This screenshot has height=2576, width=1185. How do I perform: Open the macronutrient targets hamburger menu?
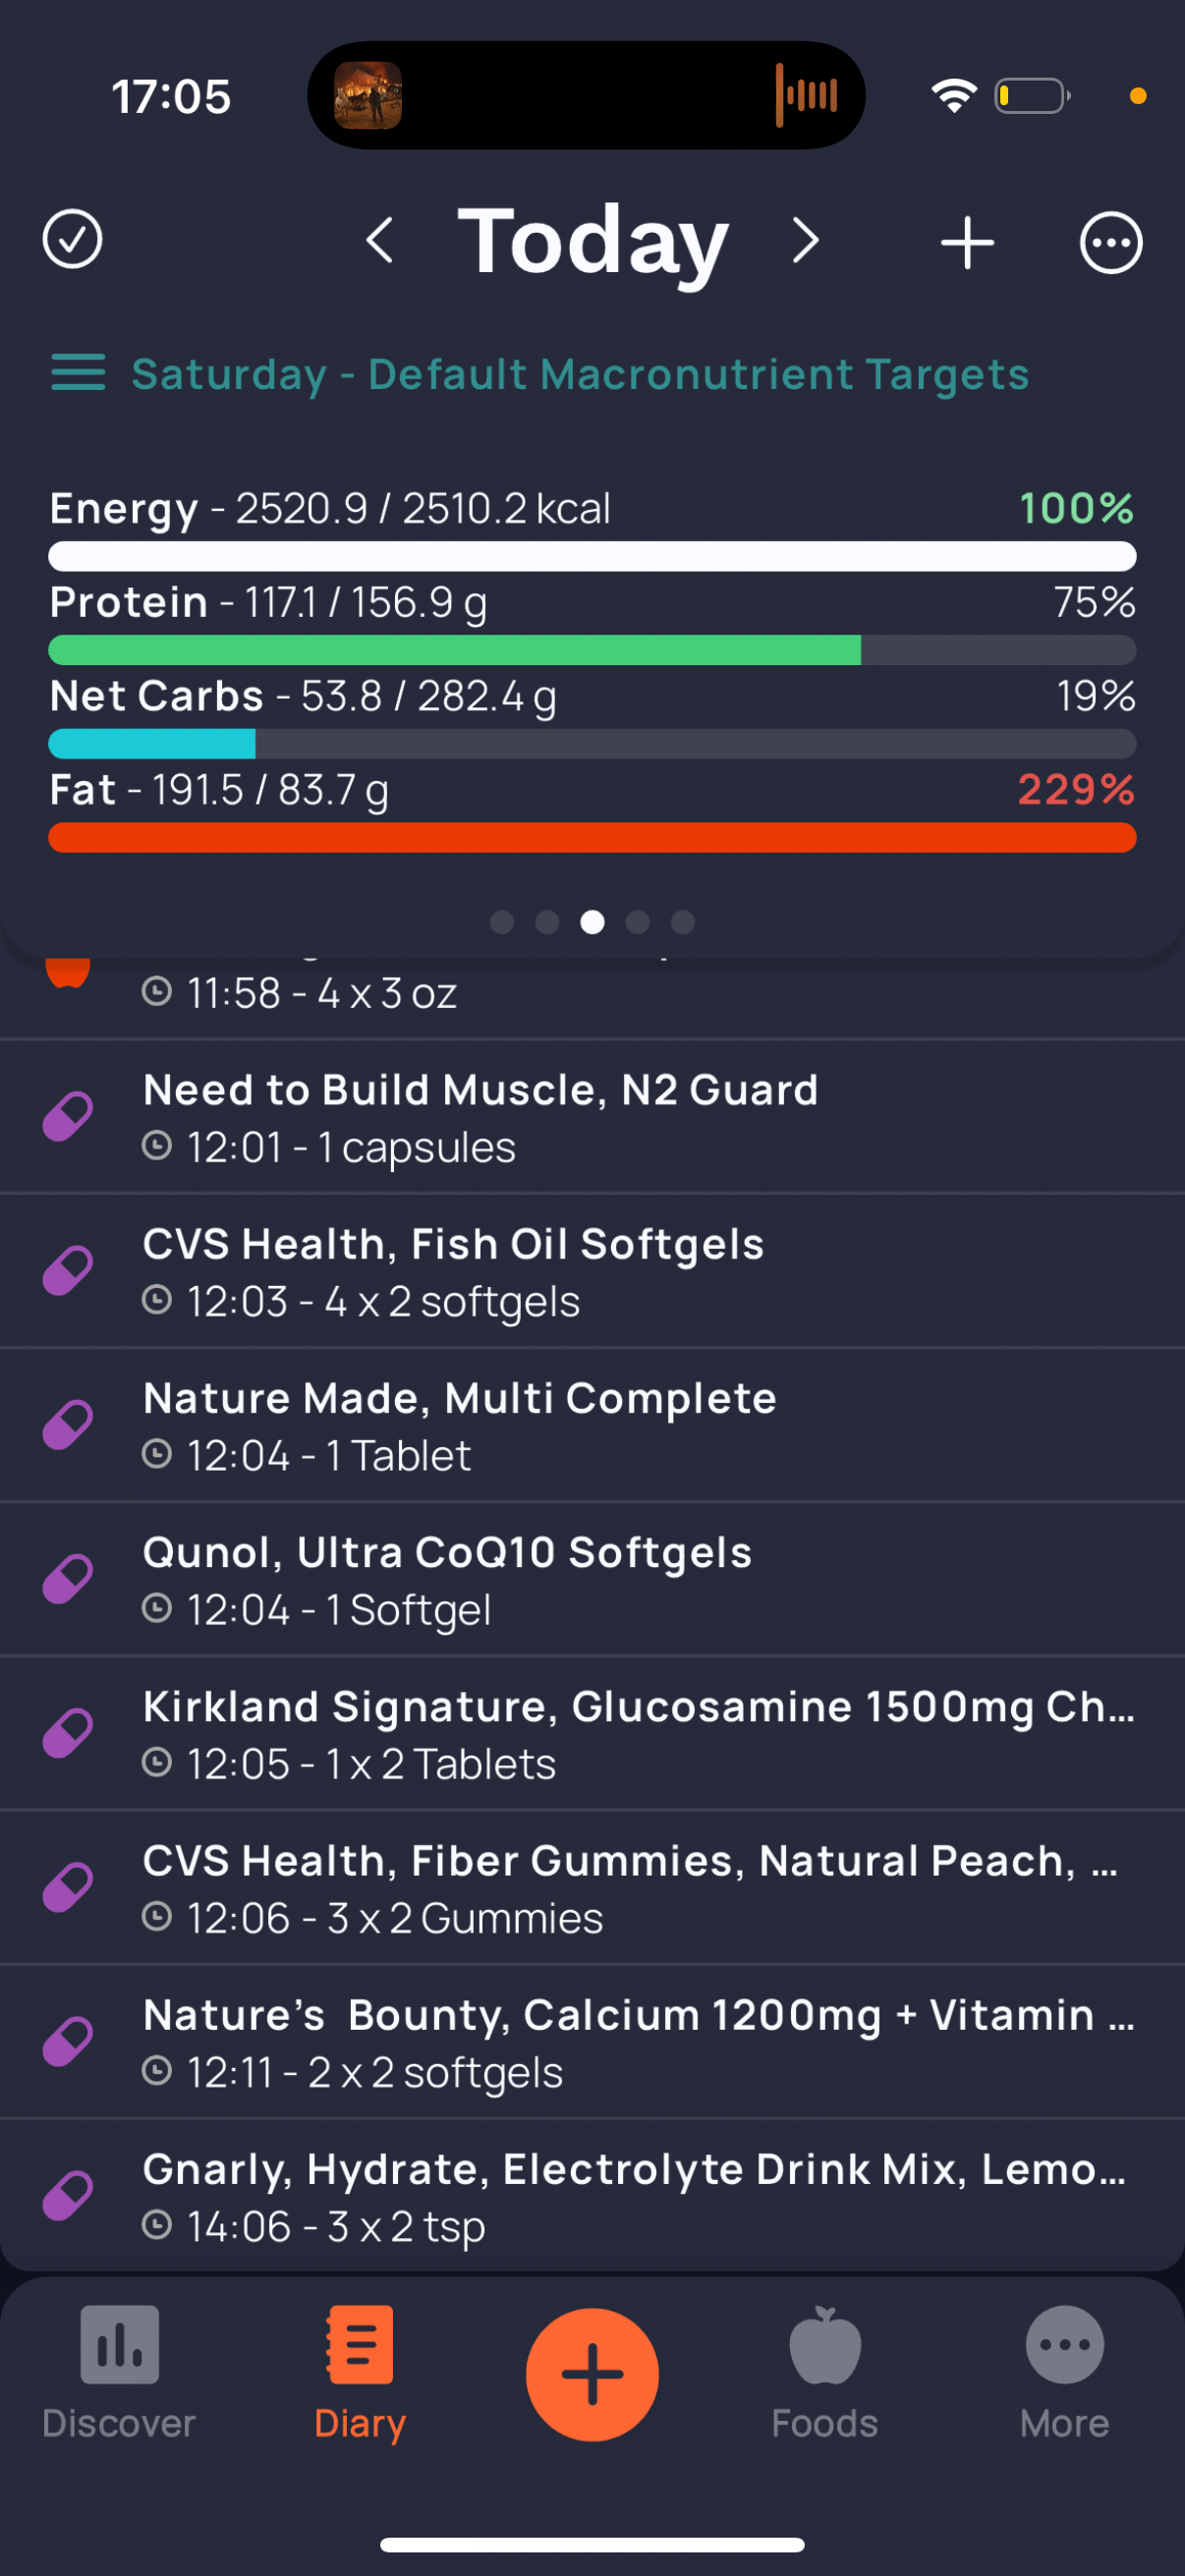[x=78, y=373]
